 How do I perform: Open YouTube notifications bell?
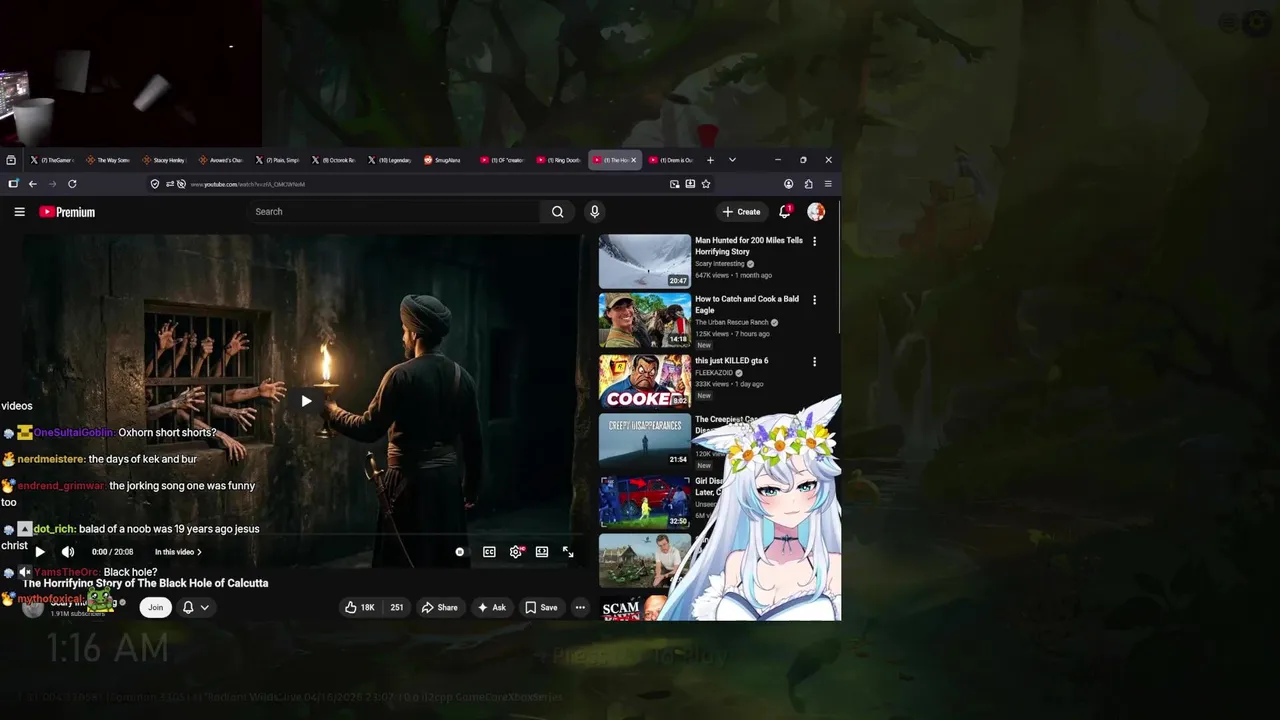[x=785, y=212]
